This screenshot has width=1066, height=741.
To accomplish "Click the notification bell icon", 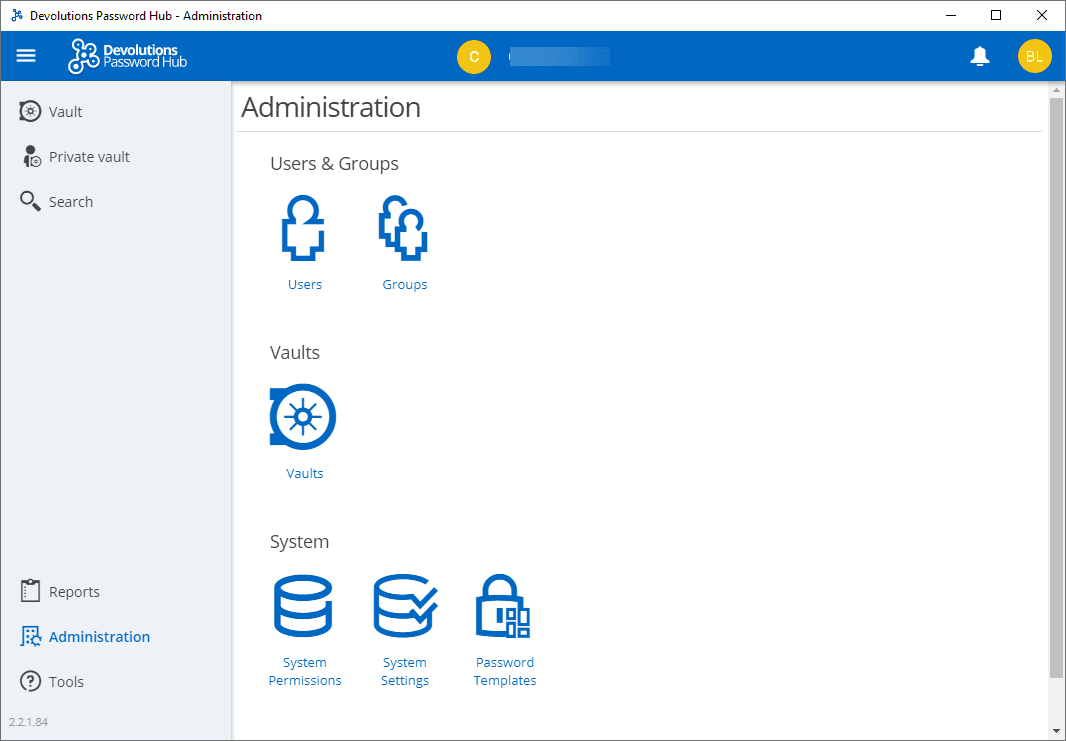I will pos(980,56).
